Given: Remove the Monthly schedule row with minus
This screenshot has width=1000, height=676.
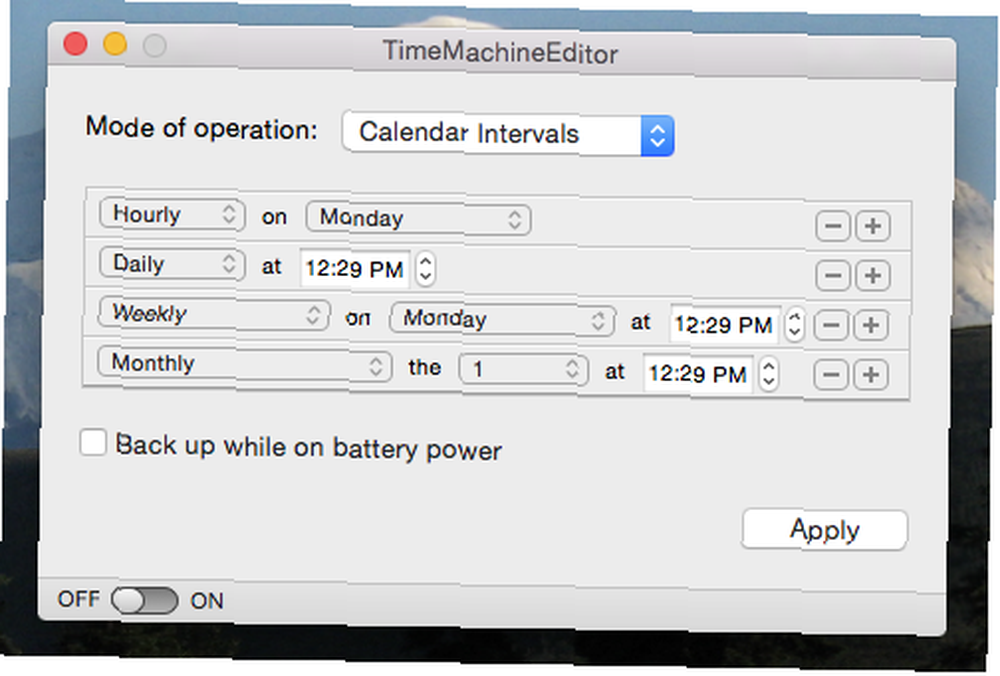Looking at the screenshot, I should click(830, 374).
